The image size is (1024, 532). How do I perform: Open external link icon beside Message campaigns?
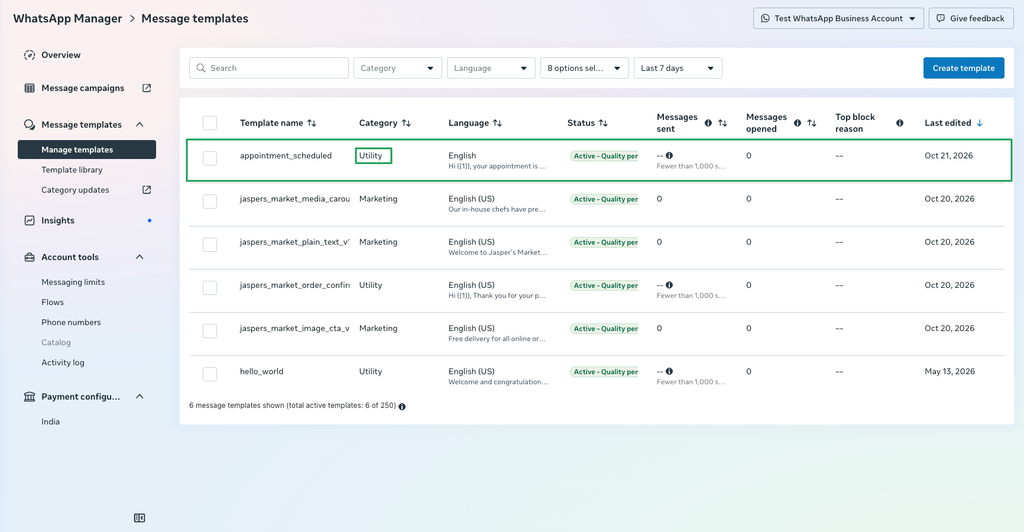tap(147, 88)
